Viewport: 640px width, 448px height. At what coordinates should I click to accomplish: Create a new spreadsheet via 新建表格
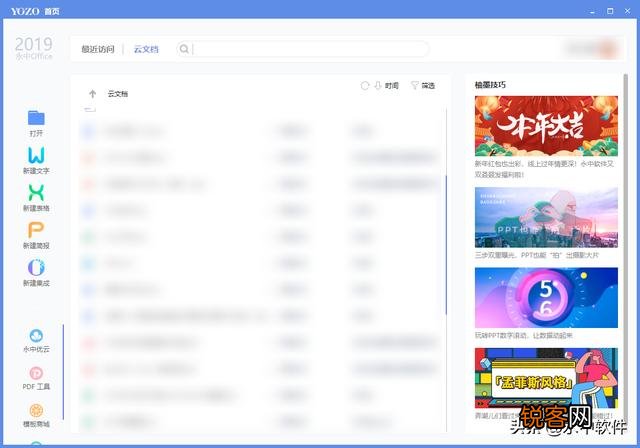[36, 192]
